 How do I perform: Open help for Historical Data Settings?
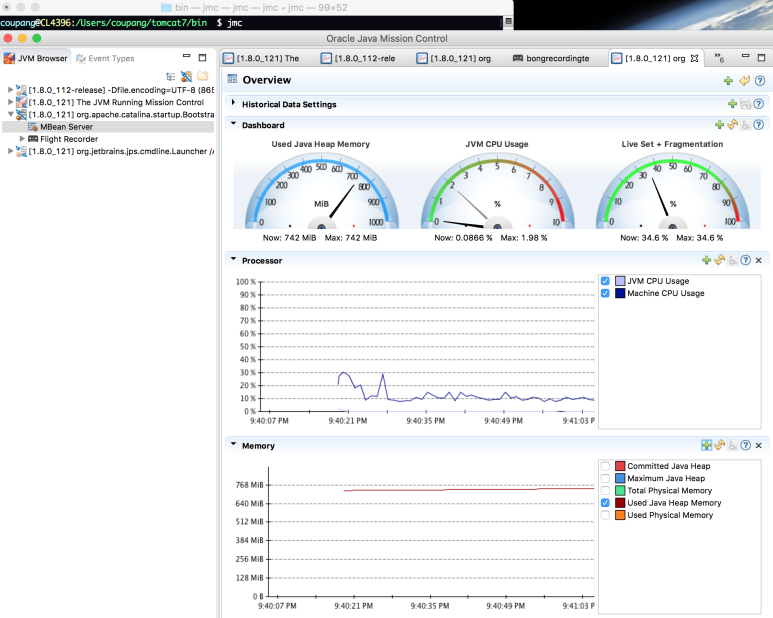point(759,104)
